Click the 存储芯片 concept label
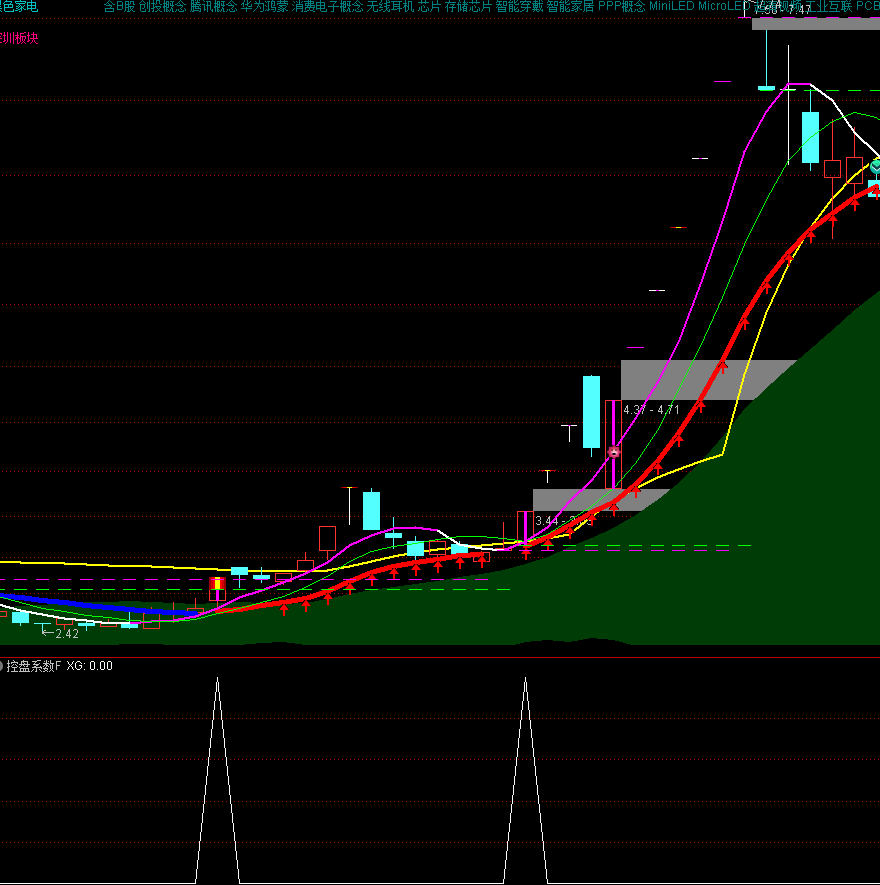Image resolution: width=880 pixels, height=885 pixels. tap(468, 6)
